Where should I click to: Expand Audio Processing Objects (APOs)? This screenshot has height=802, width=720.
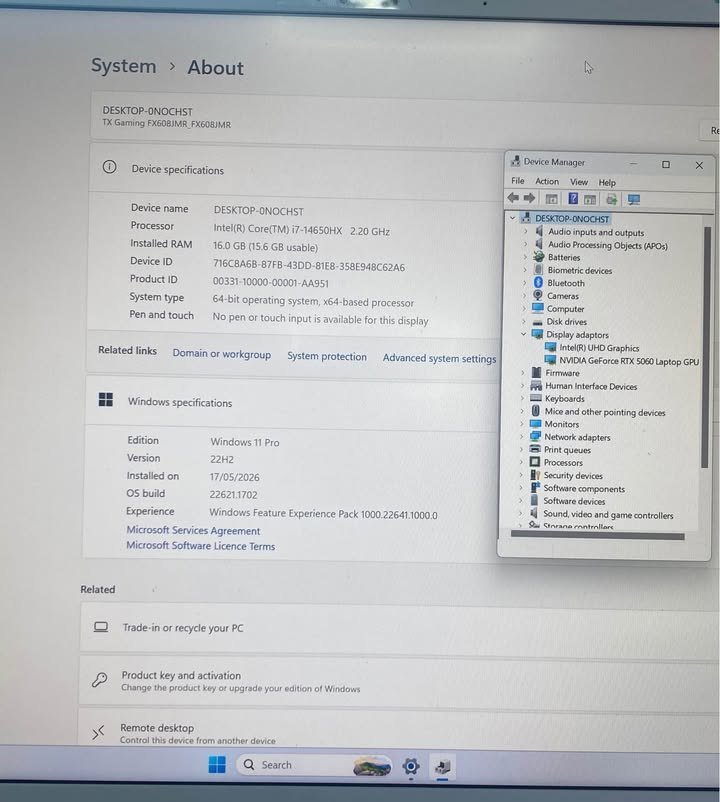(525, 244)
